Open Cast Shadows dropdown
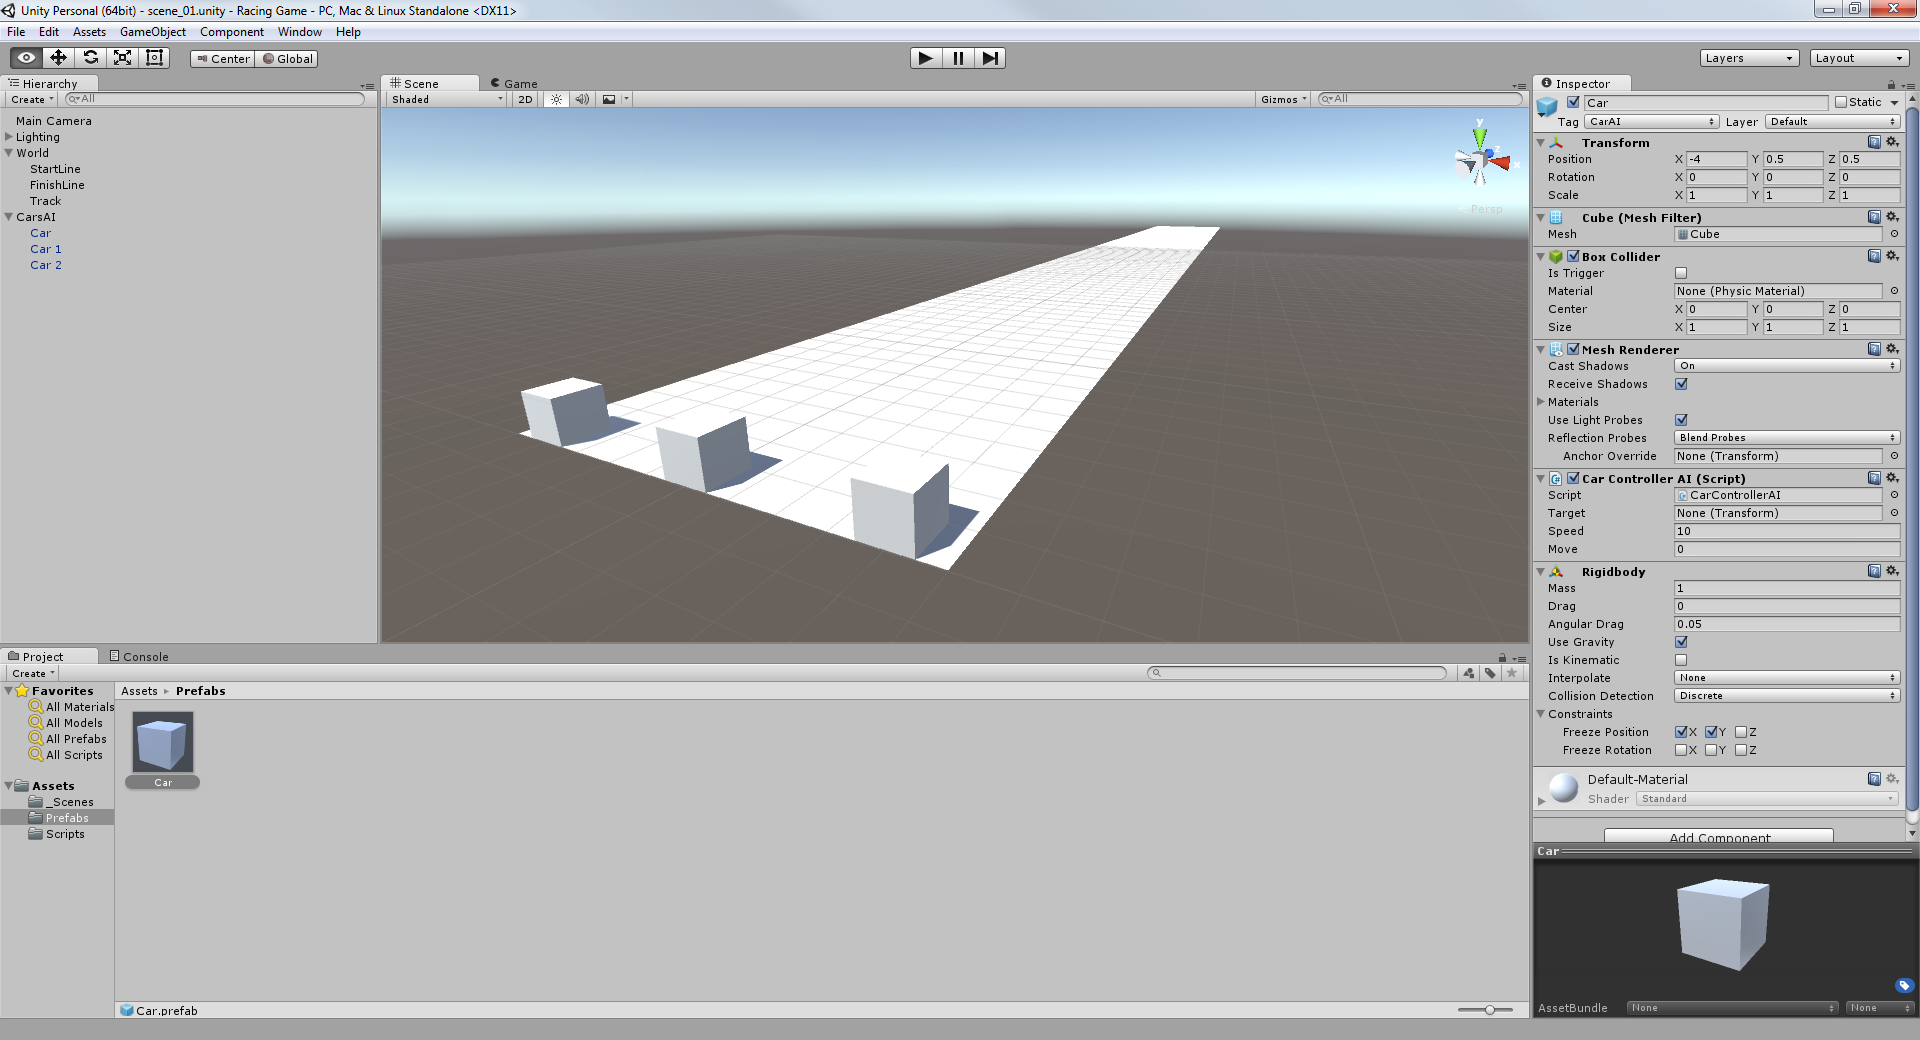Screen dimensions: 1920x1040 (1787, 366)
